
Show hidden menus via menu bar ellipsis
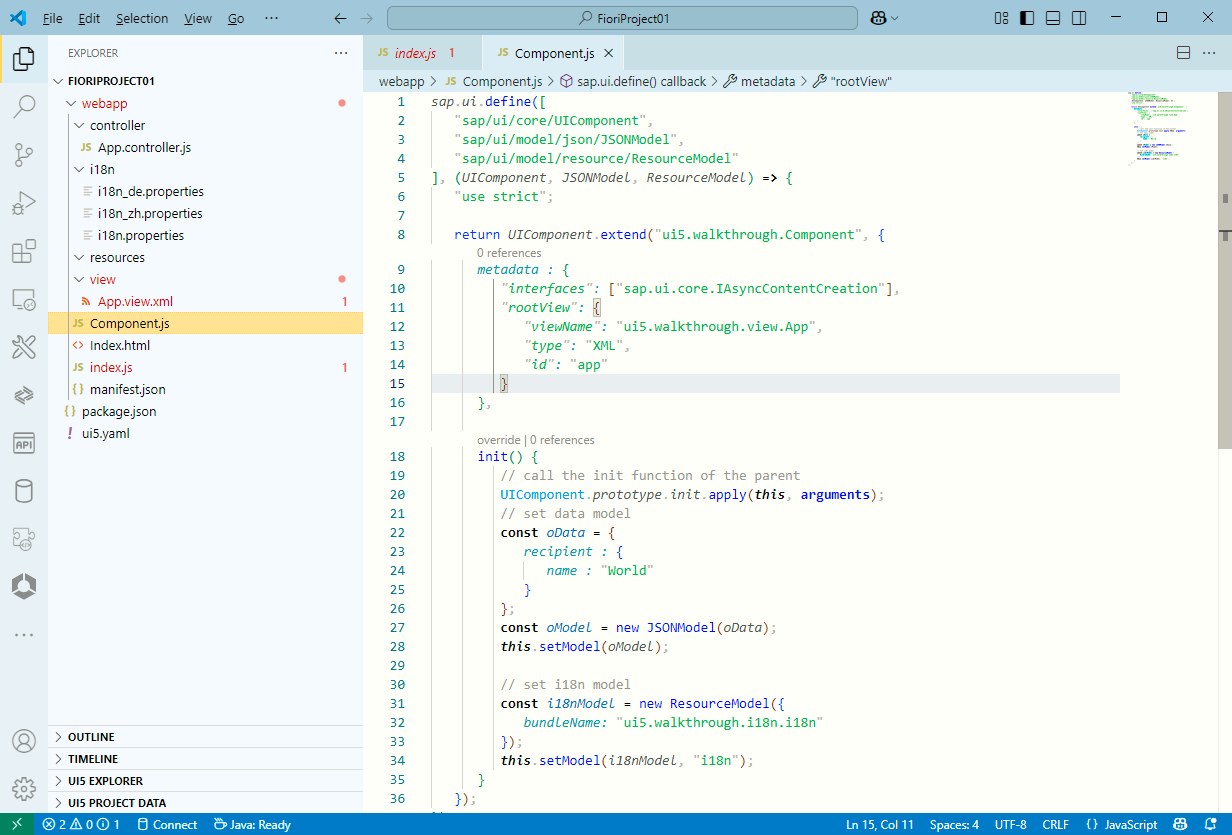click(x=272, y=18)
